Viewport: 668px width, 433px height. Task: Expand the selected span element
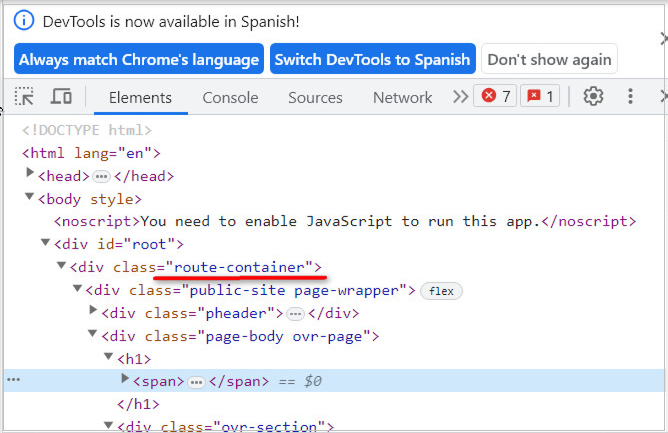coord(125,380)
